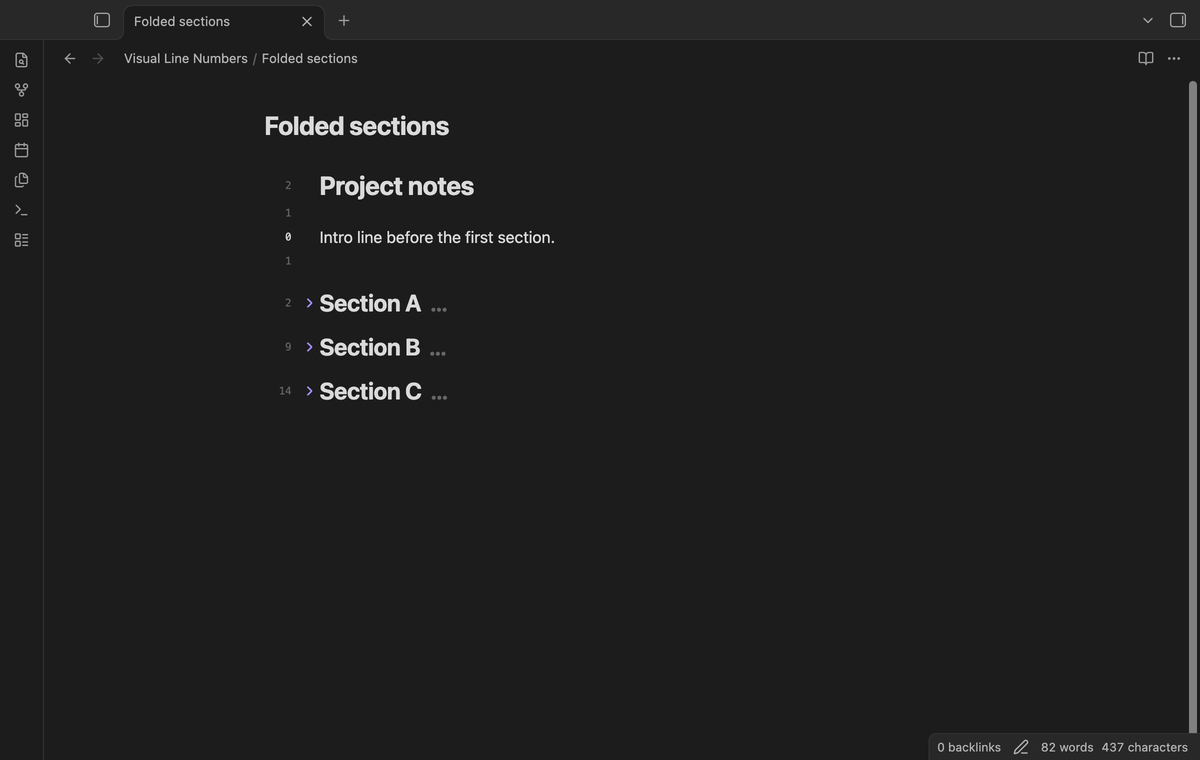The image size is (1200, 760).
Task: Click the 0 backlinks status item
Action: click(x=969, y=747)
